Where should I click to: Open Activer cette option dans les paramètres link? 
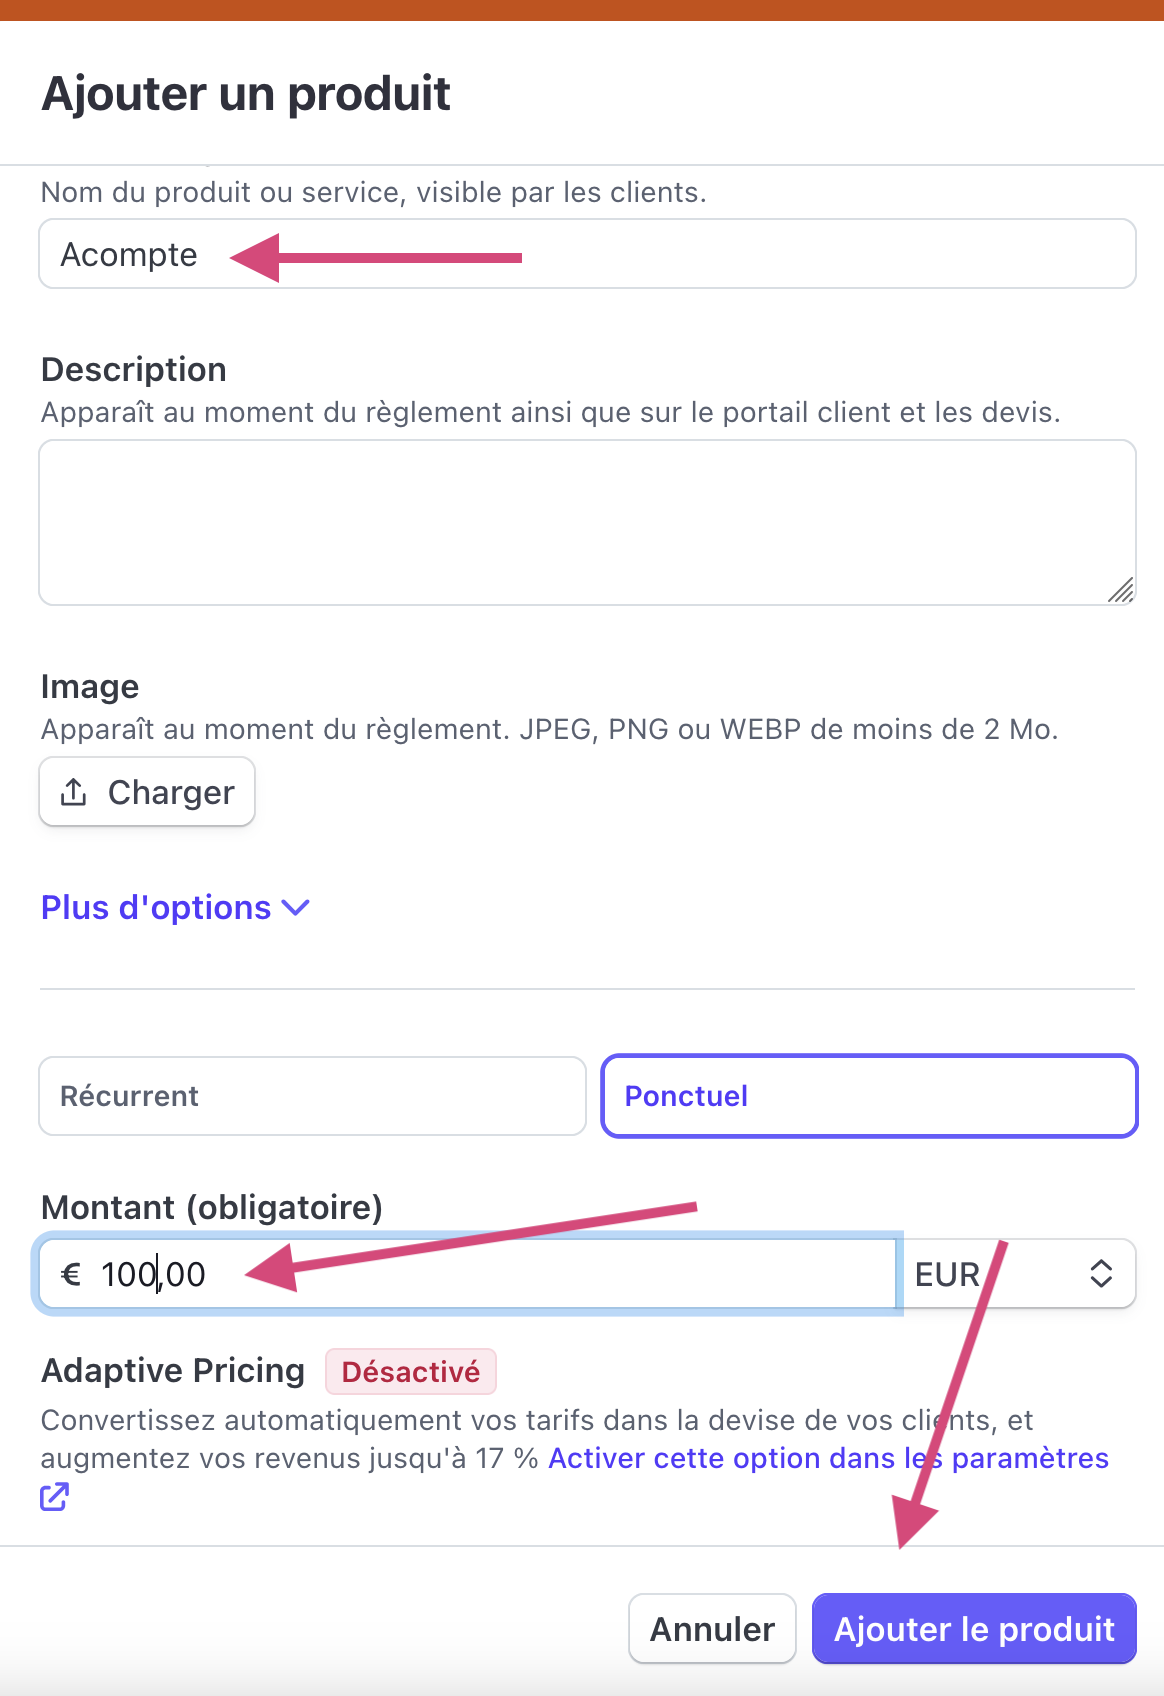828,1458
